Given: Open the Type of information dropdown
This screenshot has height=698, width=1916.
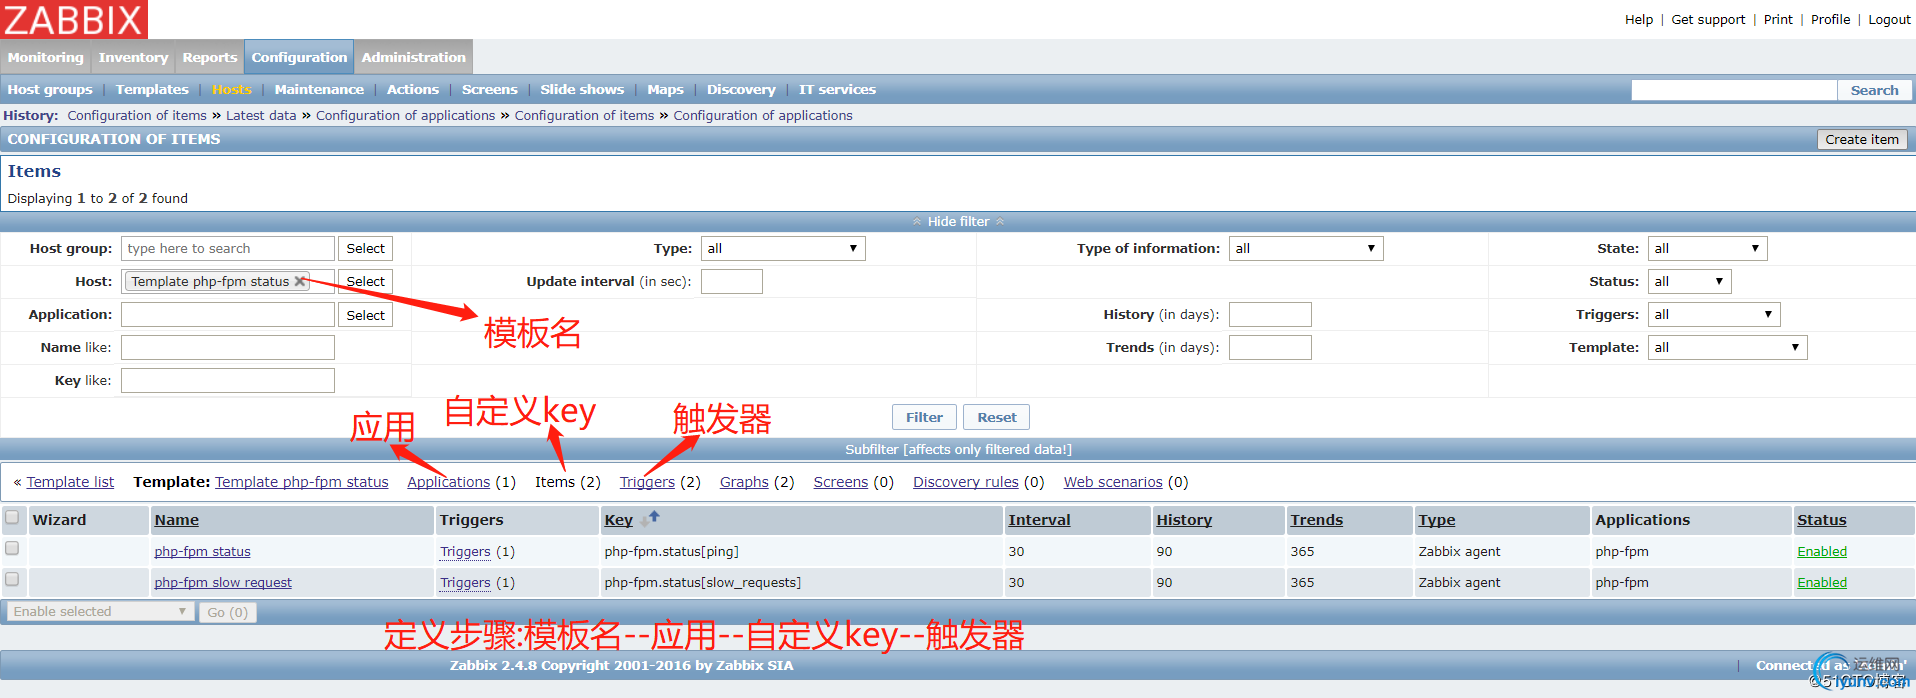Looking at the screenshot, I should pos(1306,248).
